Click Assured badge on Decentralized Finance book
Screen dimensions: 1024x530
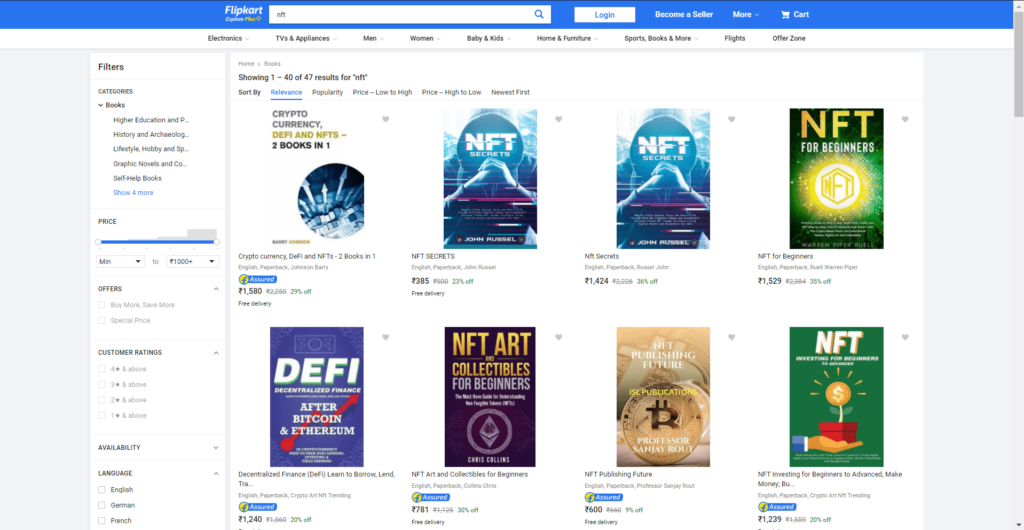pos(257,507)
